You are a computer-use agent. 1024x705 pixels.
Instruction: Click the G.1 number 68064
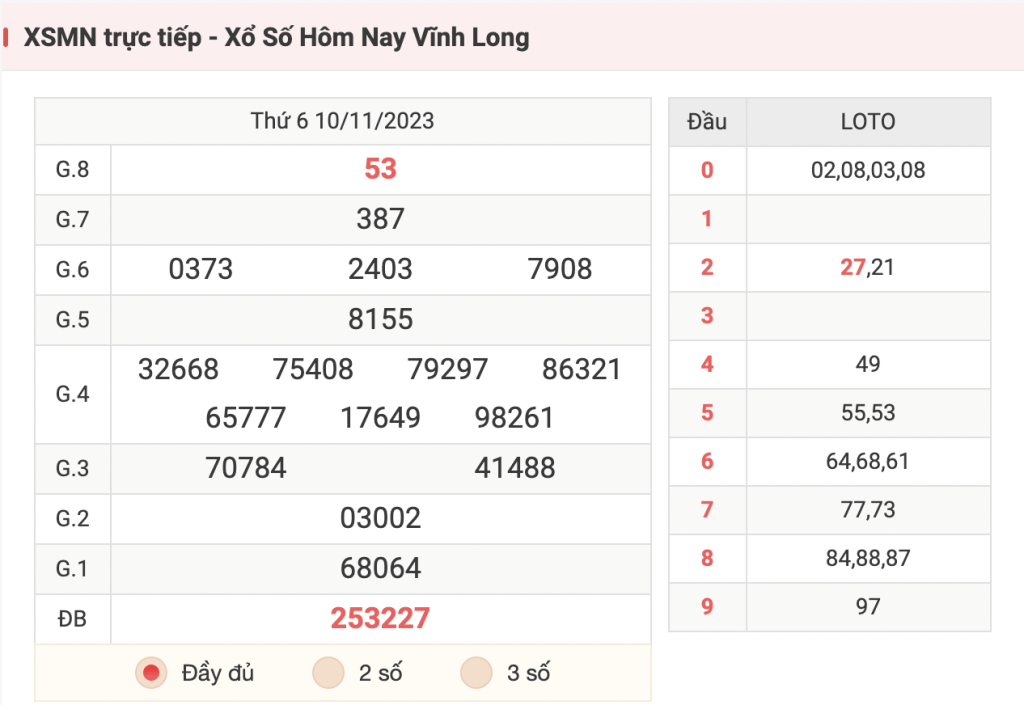point(380,568)
